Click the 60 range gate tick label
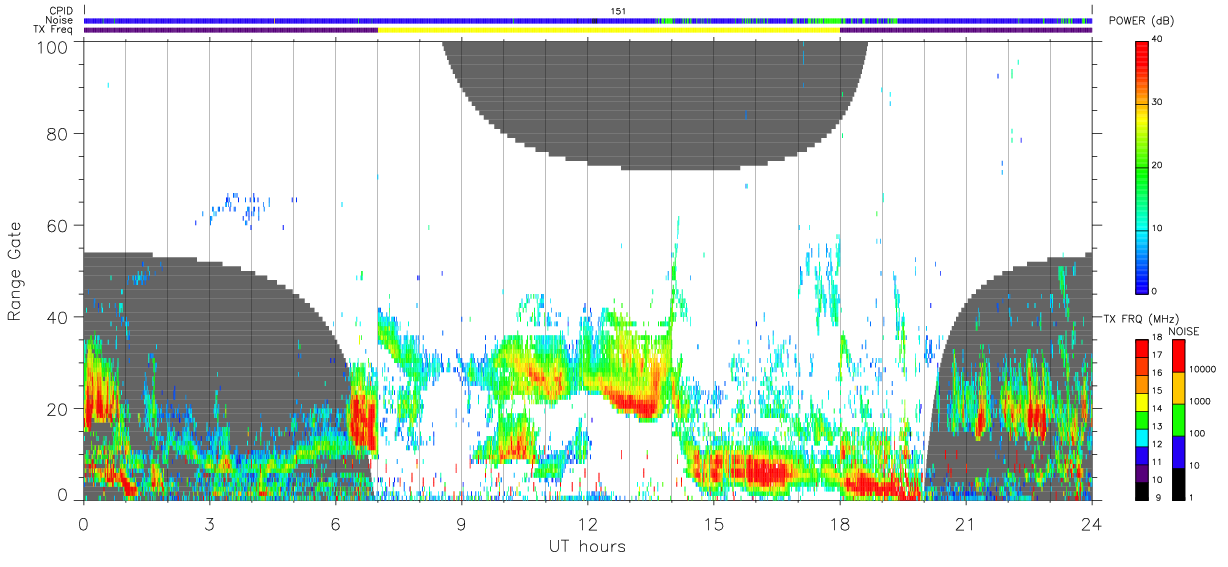This screenshot has height=567, width=1228. 55,225
